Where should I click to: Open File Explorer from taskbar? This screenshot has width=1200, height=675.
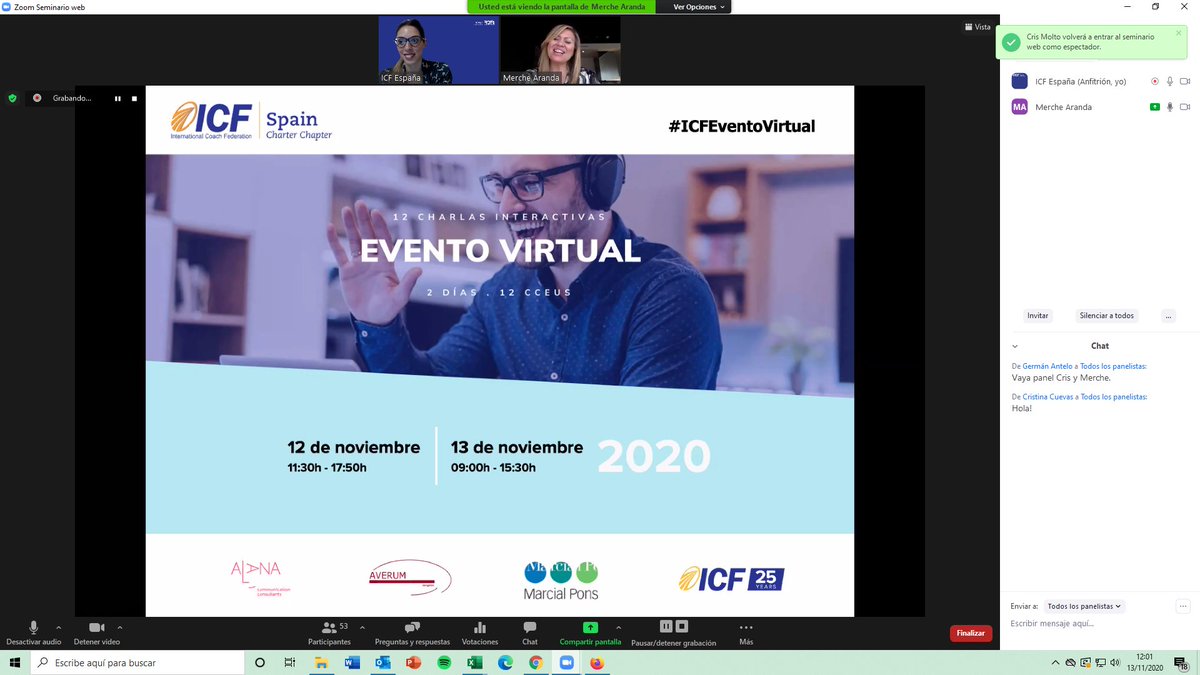(x=321, y=662)
